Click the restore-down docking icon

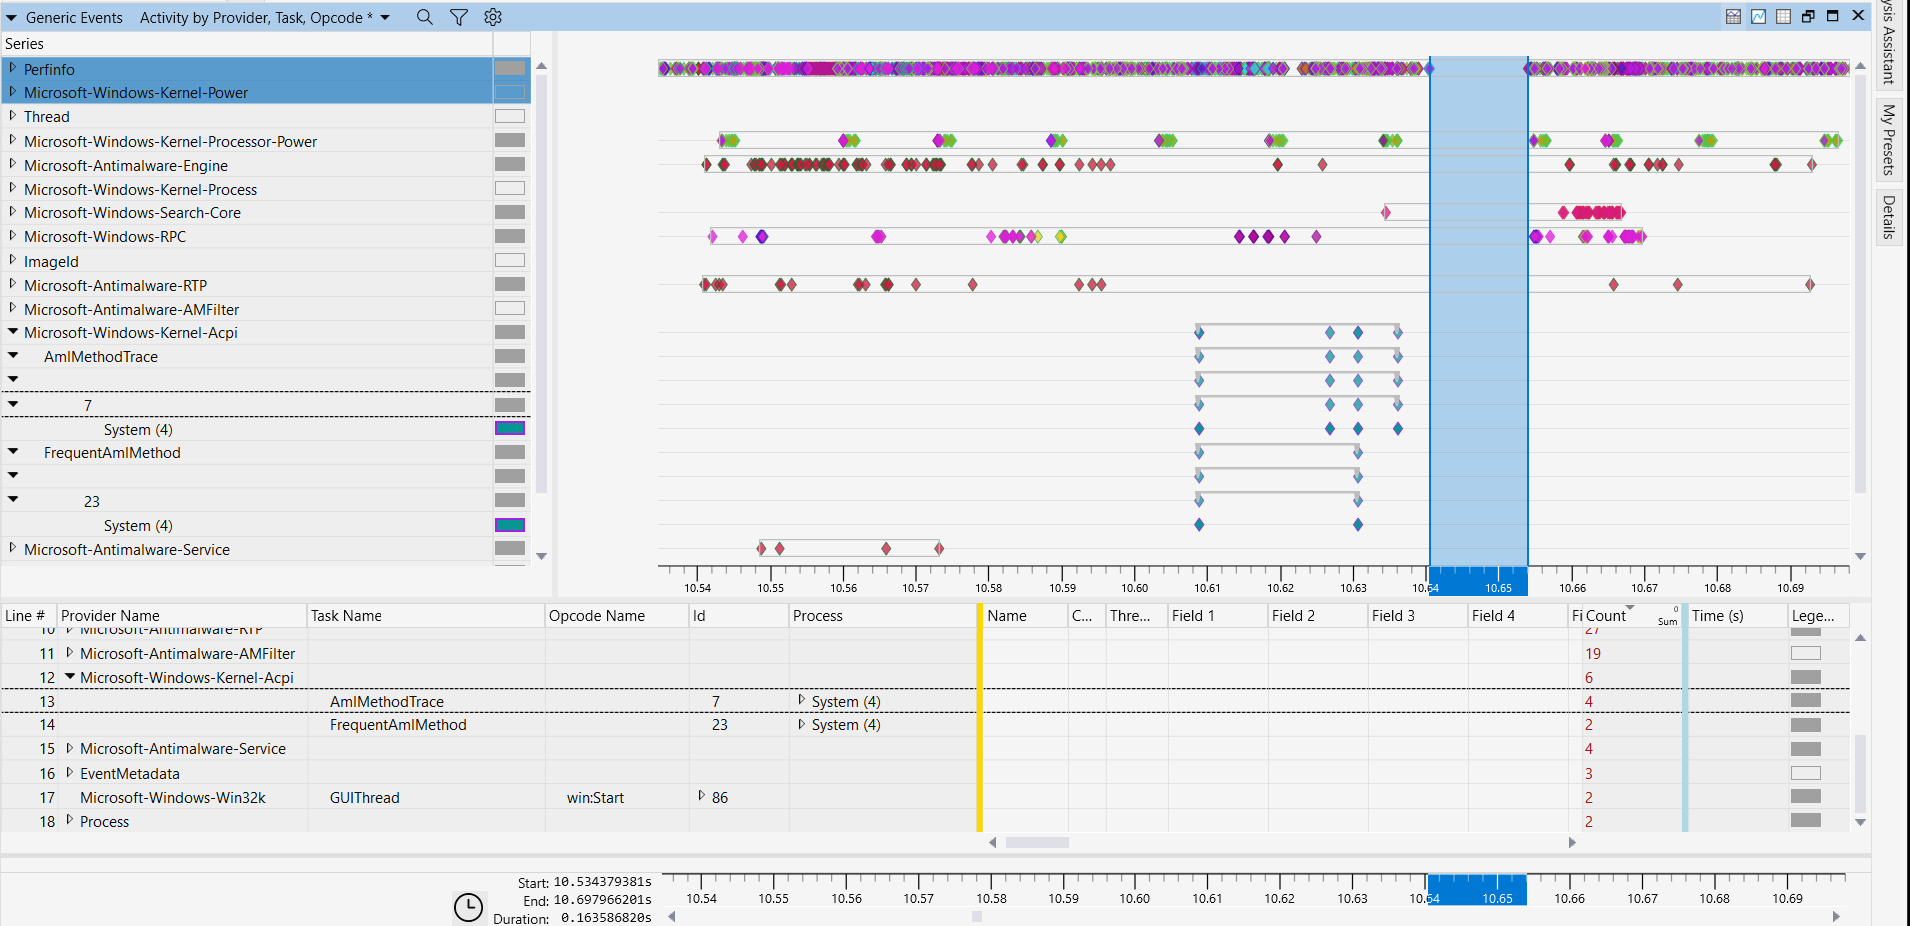click(x=1808, y=16)
